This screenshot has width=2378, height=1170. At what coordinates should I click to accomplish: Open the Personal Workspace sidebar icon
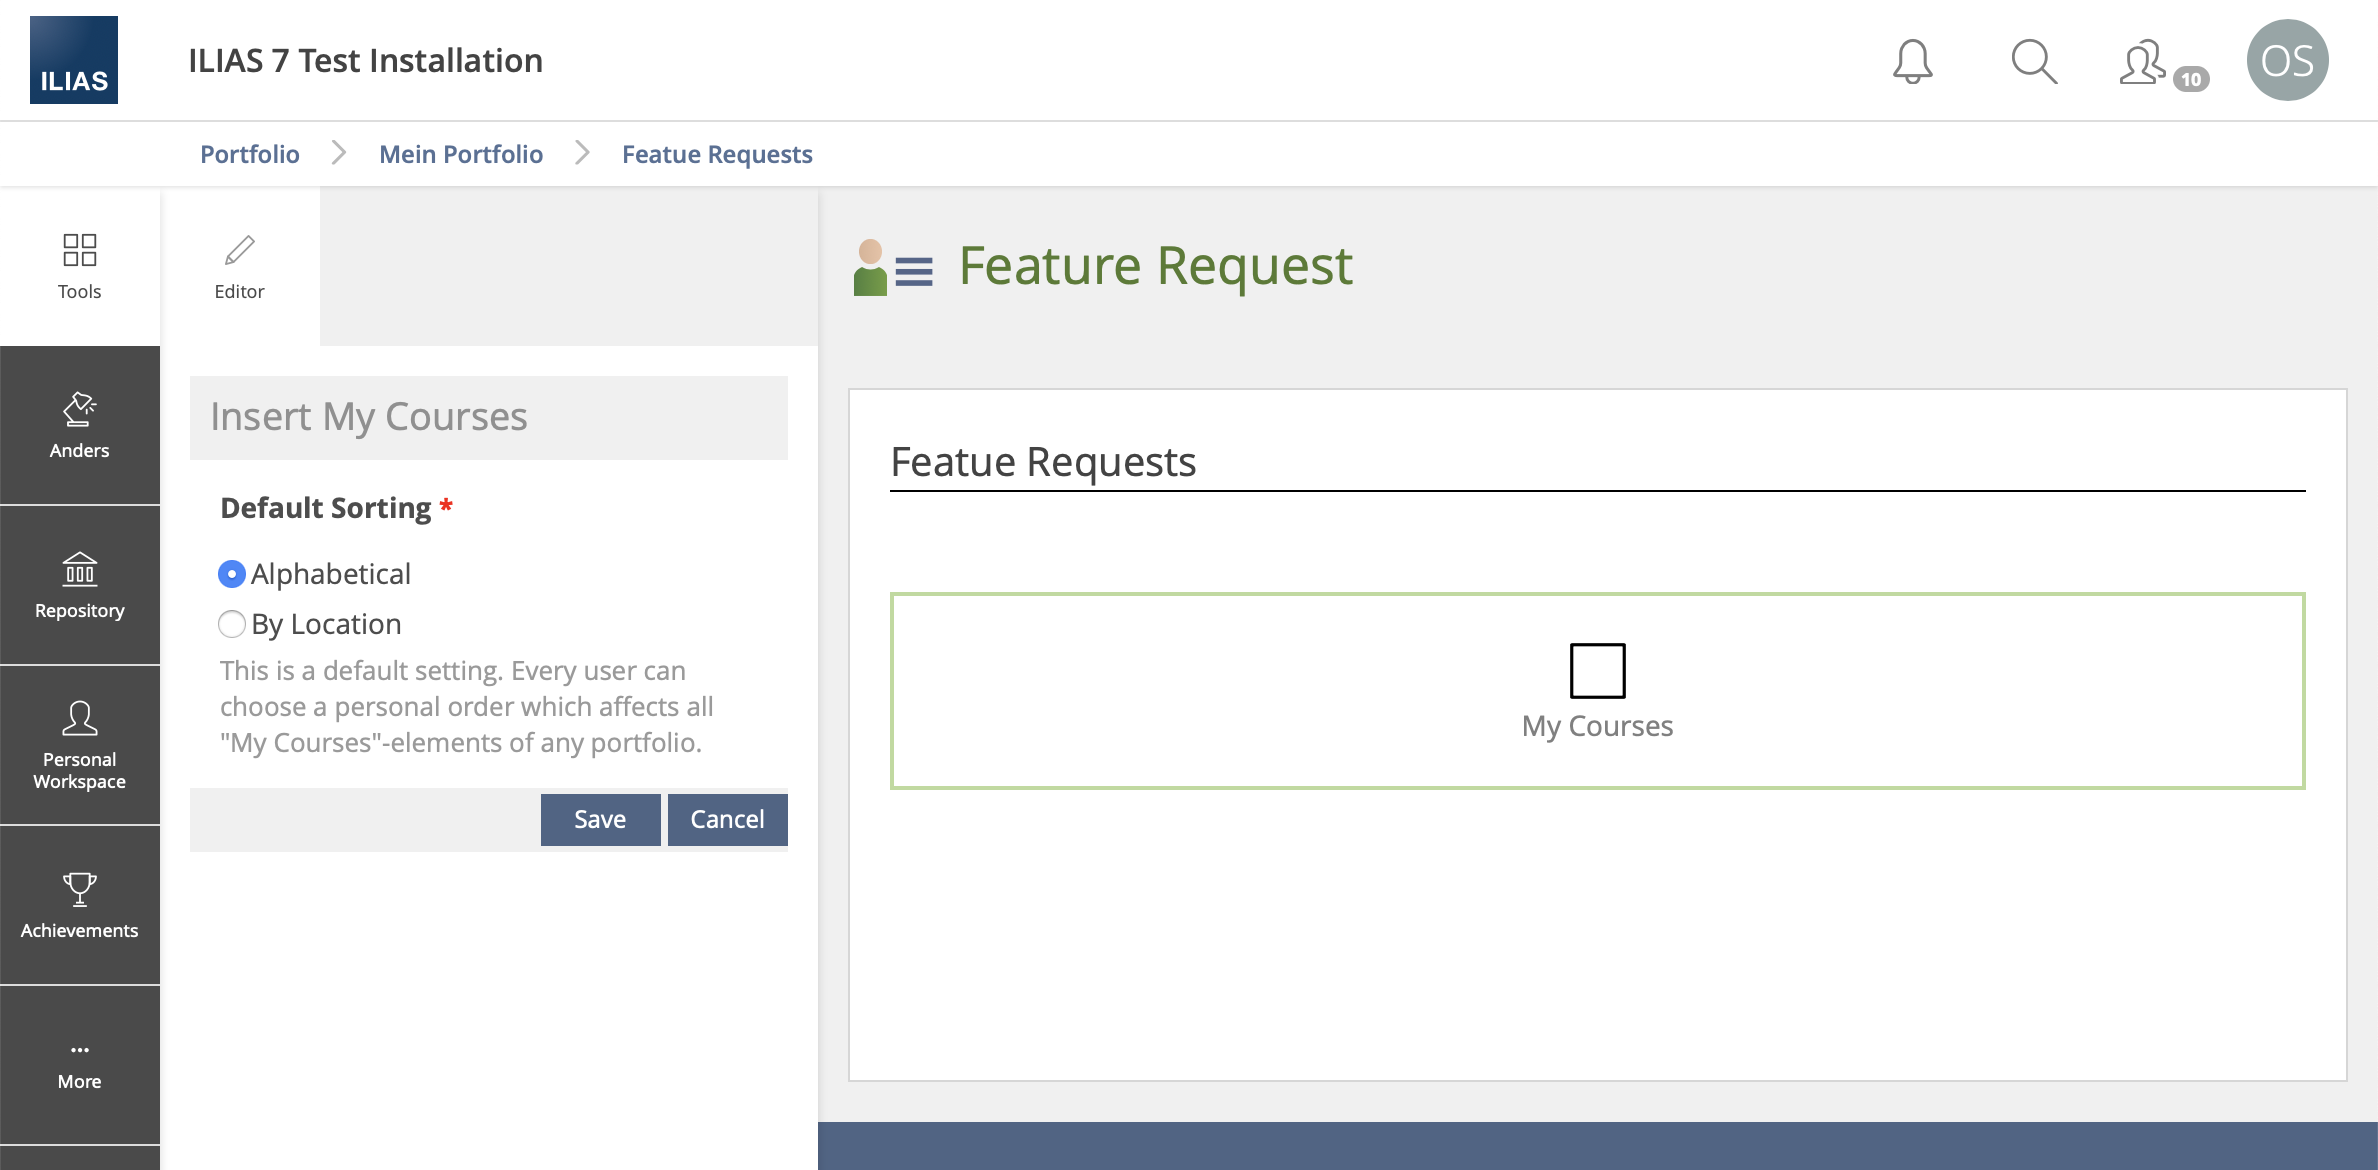[x=79, y=745]
